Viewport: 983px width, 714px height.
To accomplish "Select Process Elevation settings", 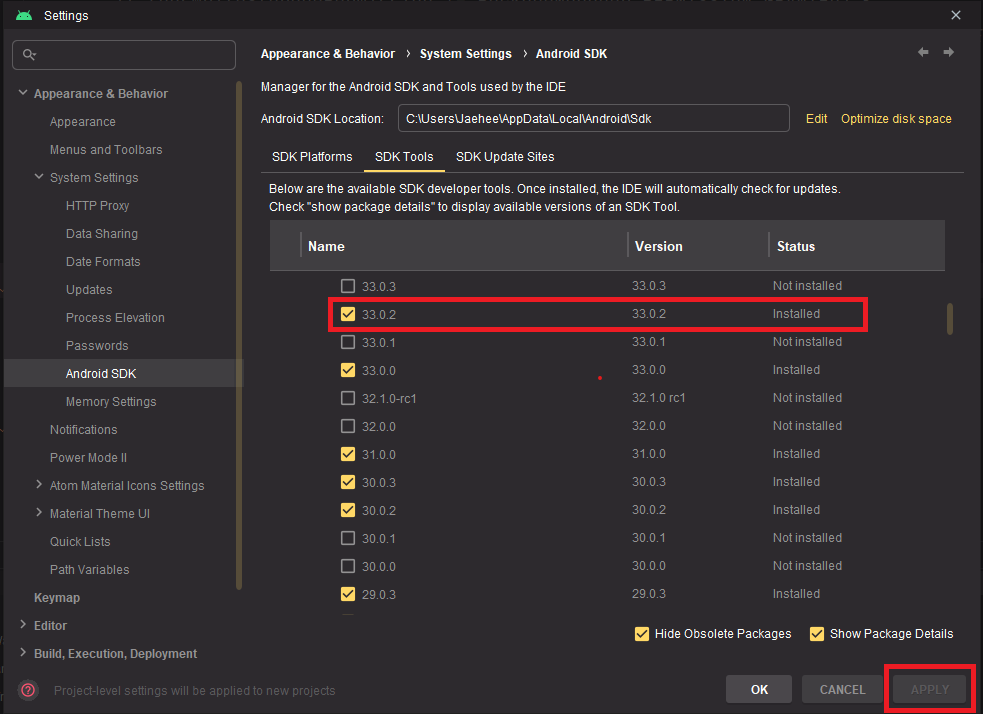I will (115, 318).
